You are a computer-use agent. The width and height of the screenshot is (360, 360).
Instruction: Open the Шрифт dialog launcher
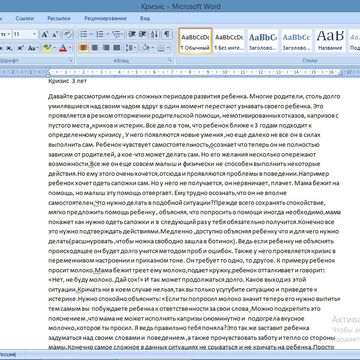pyautogui.click(x=71, y=60)
